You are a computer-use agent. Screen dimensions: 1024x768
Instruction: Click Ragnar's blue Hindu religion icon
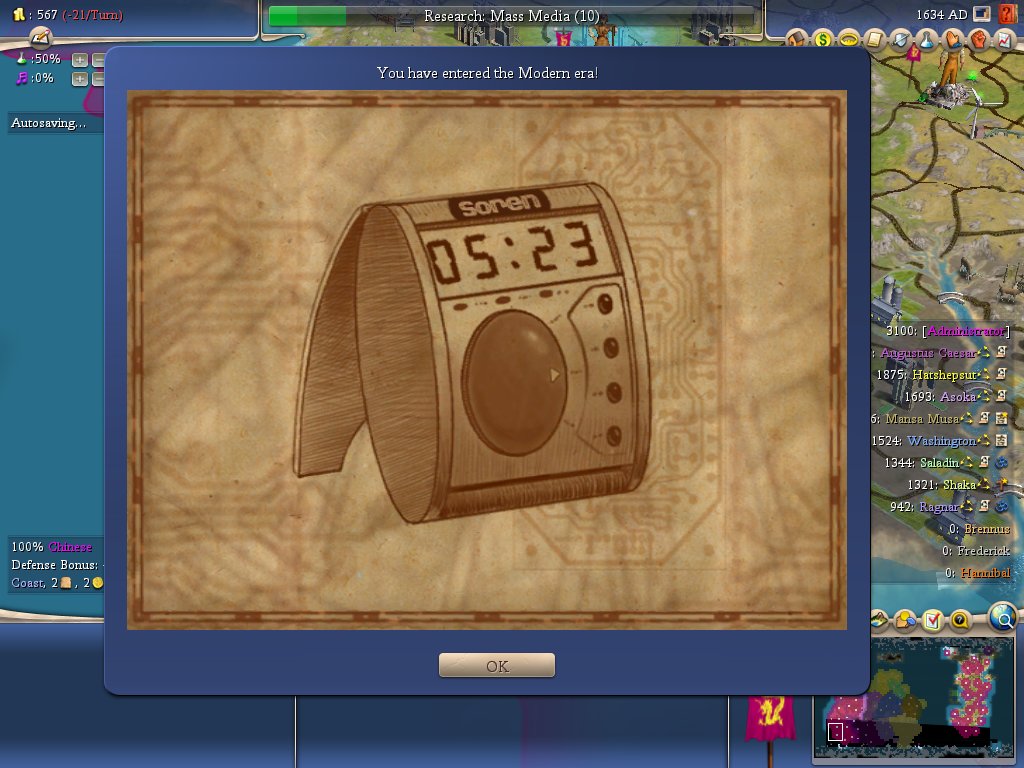(1002, 506)
